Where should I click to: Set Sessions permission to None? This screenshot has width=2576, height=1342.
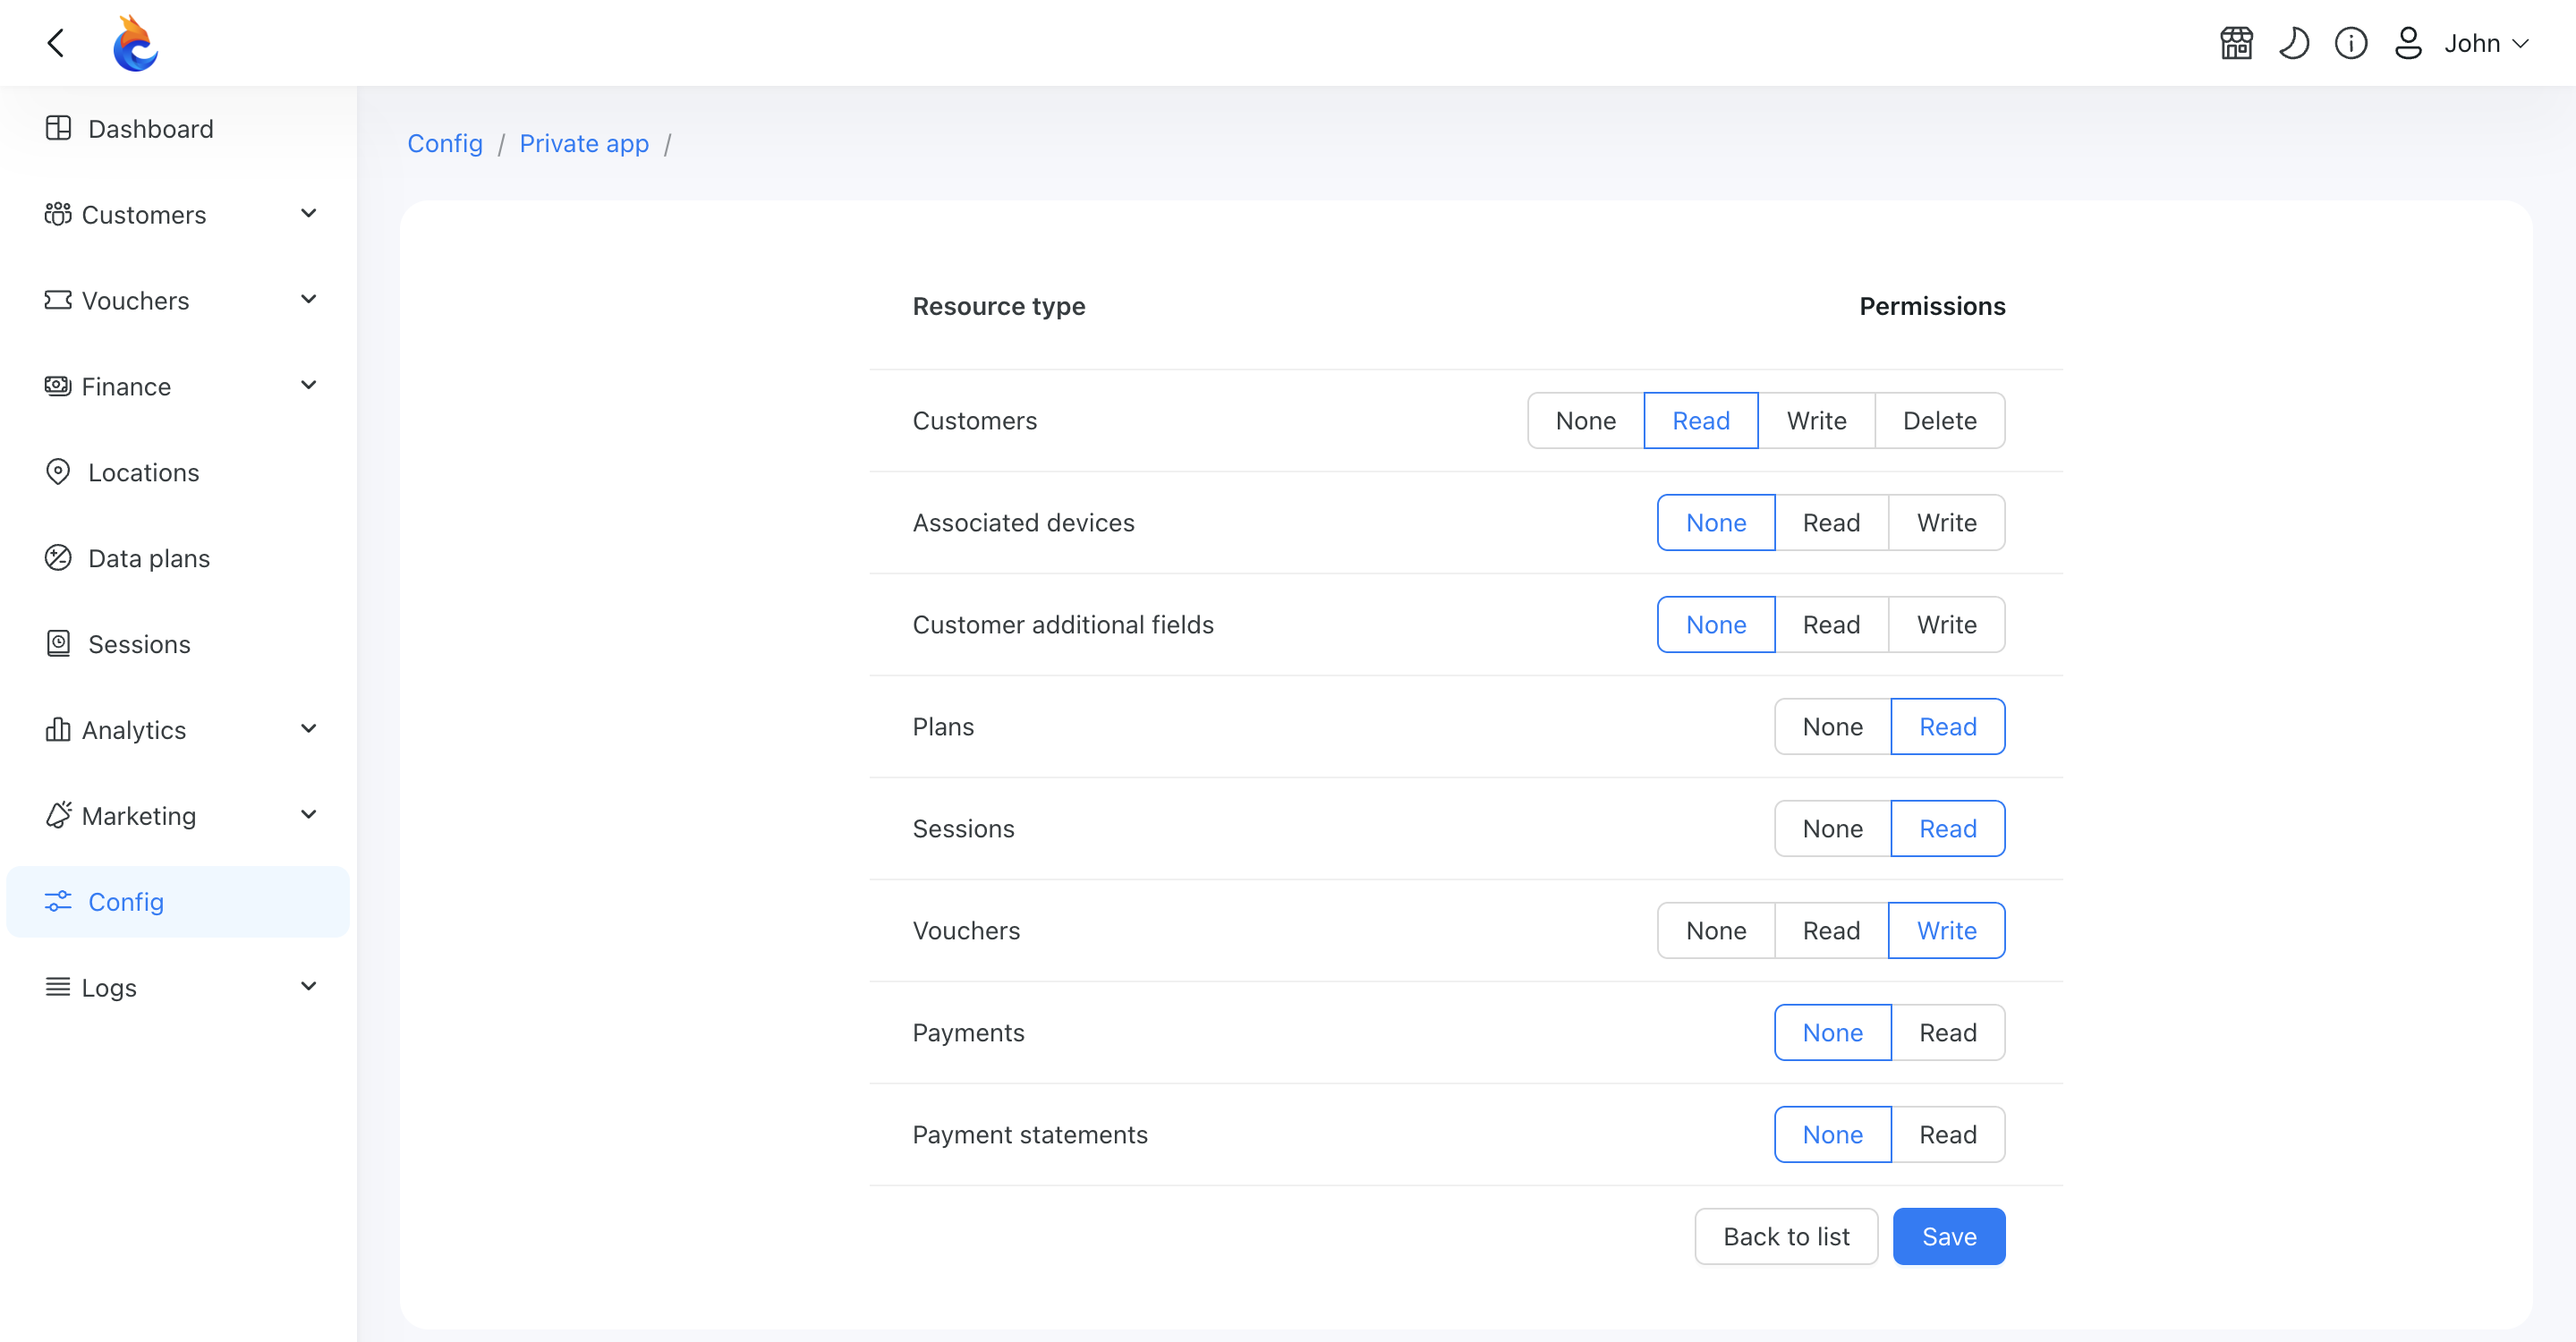click(1832, 829)
